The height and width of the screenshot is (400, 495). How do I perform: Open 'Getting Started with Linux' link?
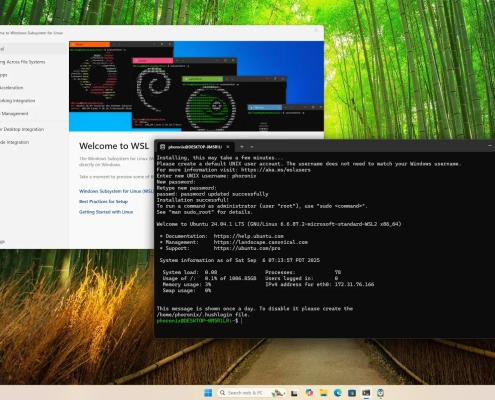[106, 212]
